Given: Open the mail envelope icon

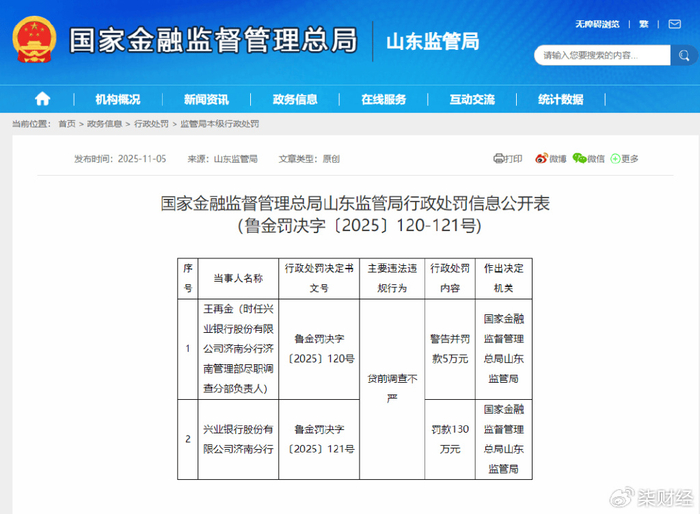Looking at the screenshot, I should 674,24.
